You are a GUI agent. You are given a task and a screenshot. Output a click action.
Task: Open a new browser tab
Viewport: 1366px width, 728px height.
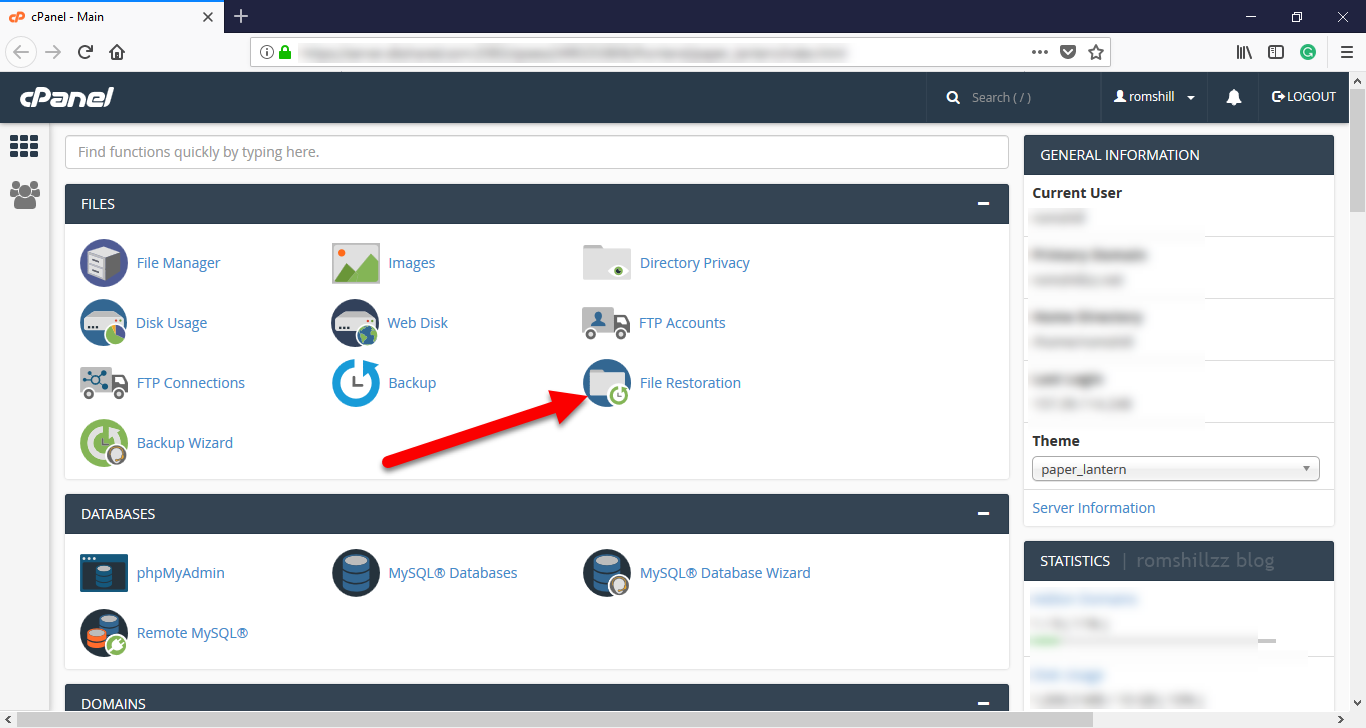click(x=241, y=16)
